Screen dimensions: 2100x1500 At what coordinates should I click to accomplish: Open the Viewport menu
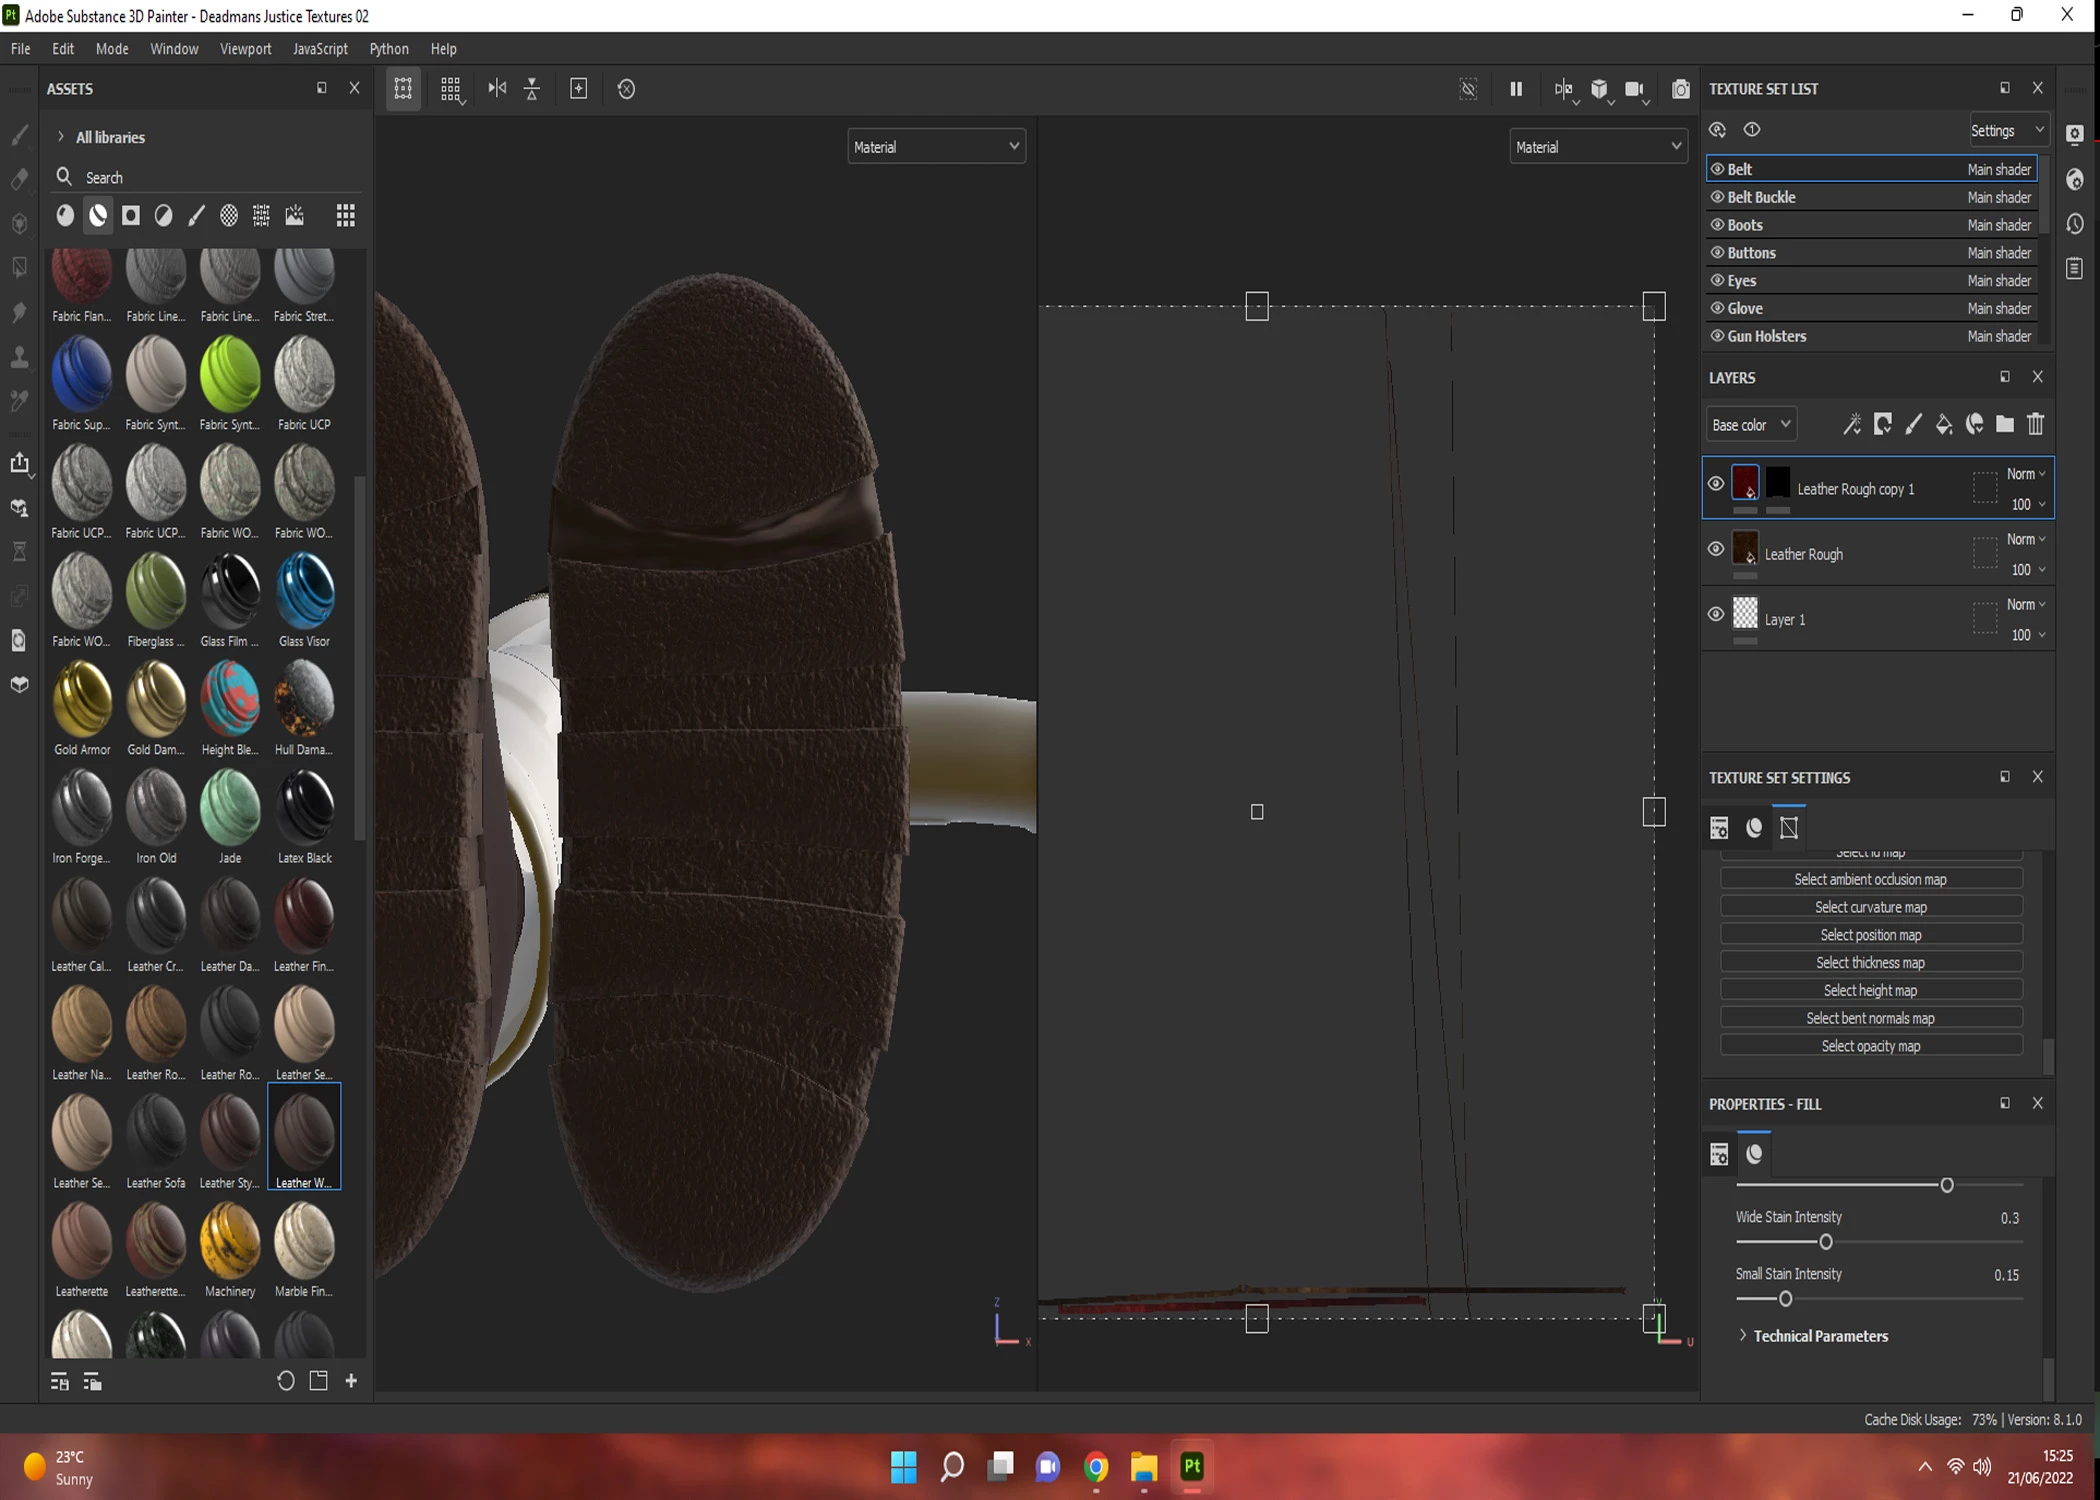(245, 49)
